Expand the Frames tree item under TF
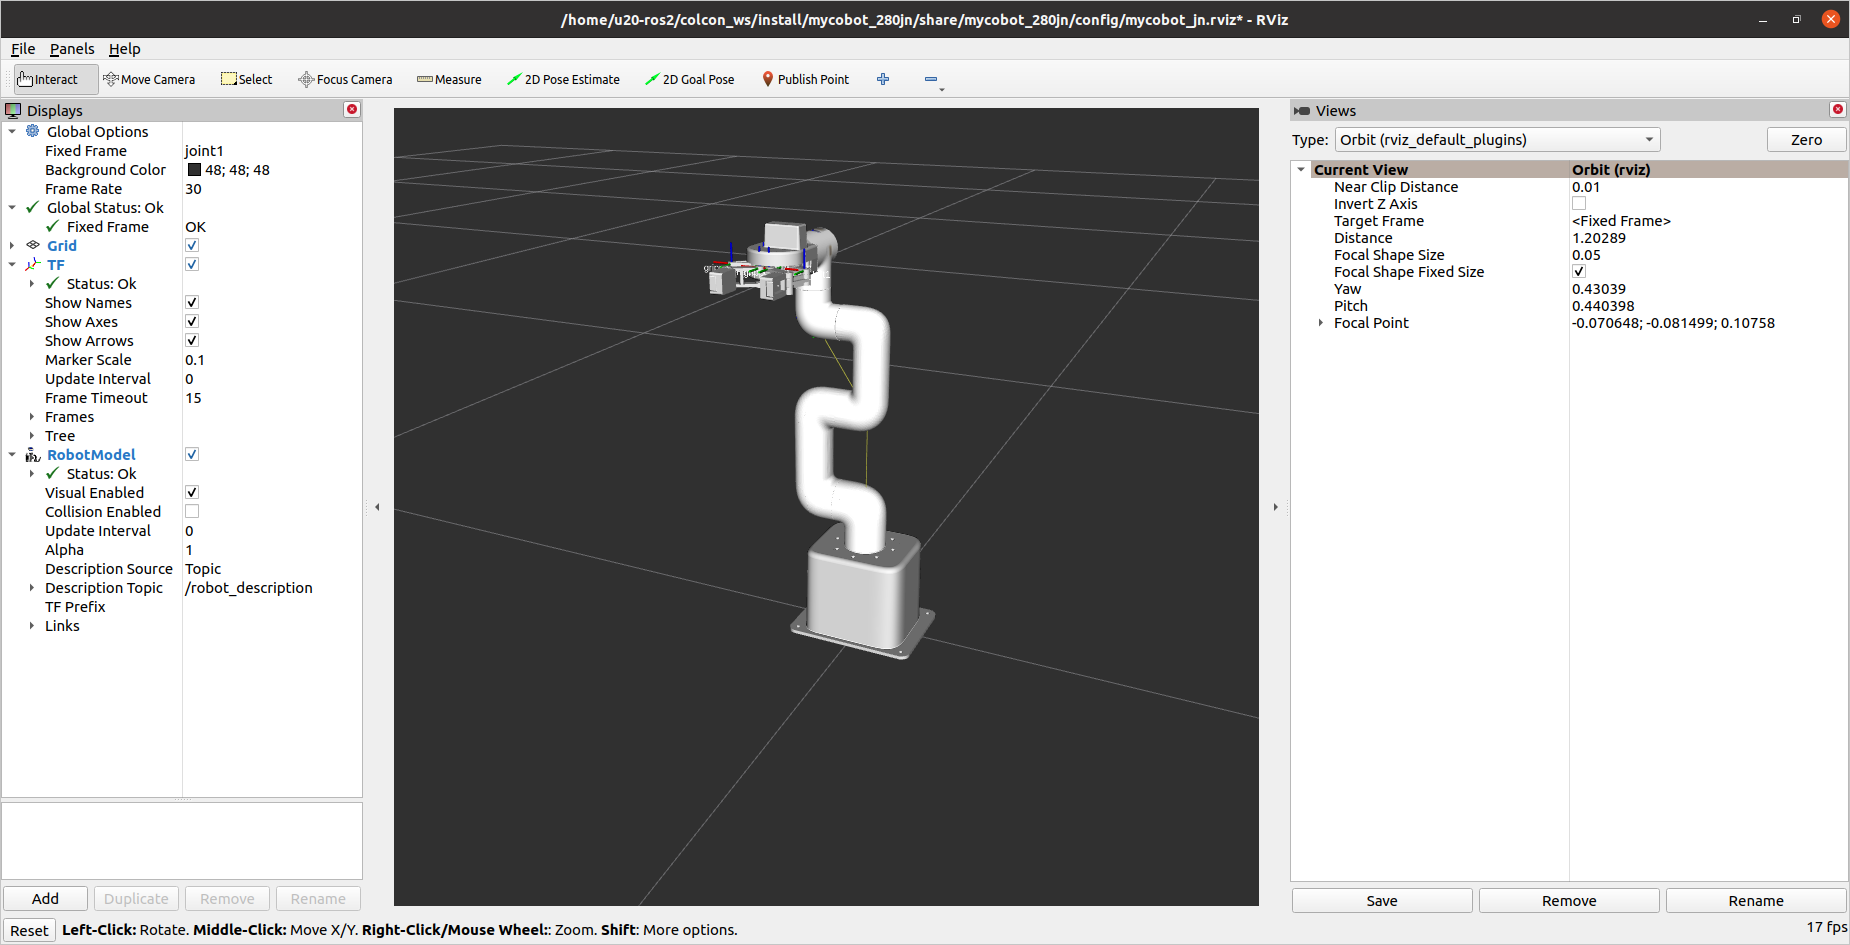Viewport: 1850px width, 945px height. (31, 417)
